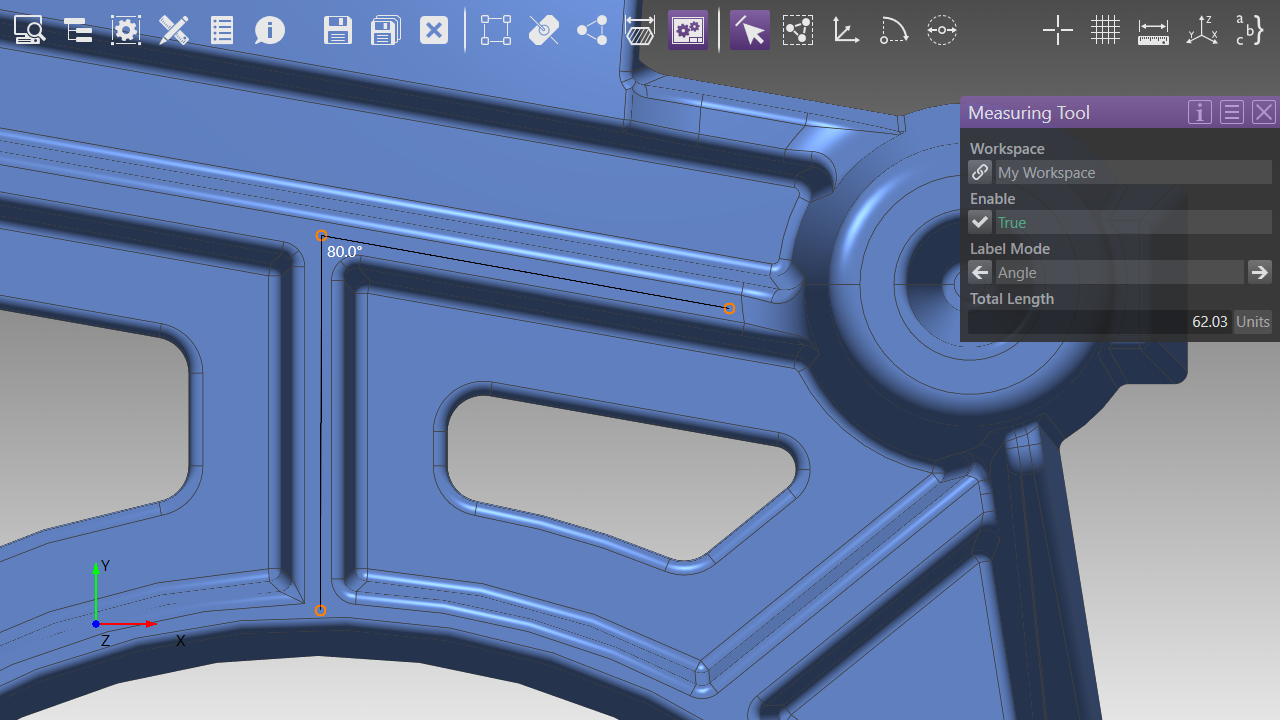This screenshot has height=720, width=1280.
Task: Click the XYZ axes orientation icon
Action: 1201,30
